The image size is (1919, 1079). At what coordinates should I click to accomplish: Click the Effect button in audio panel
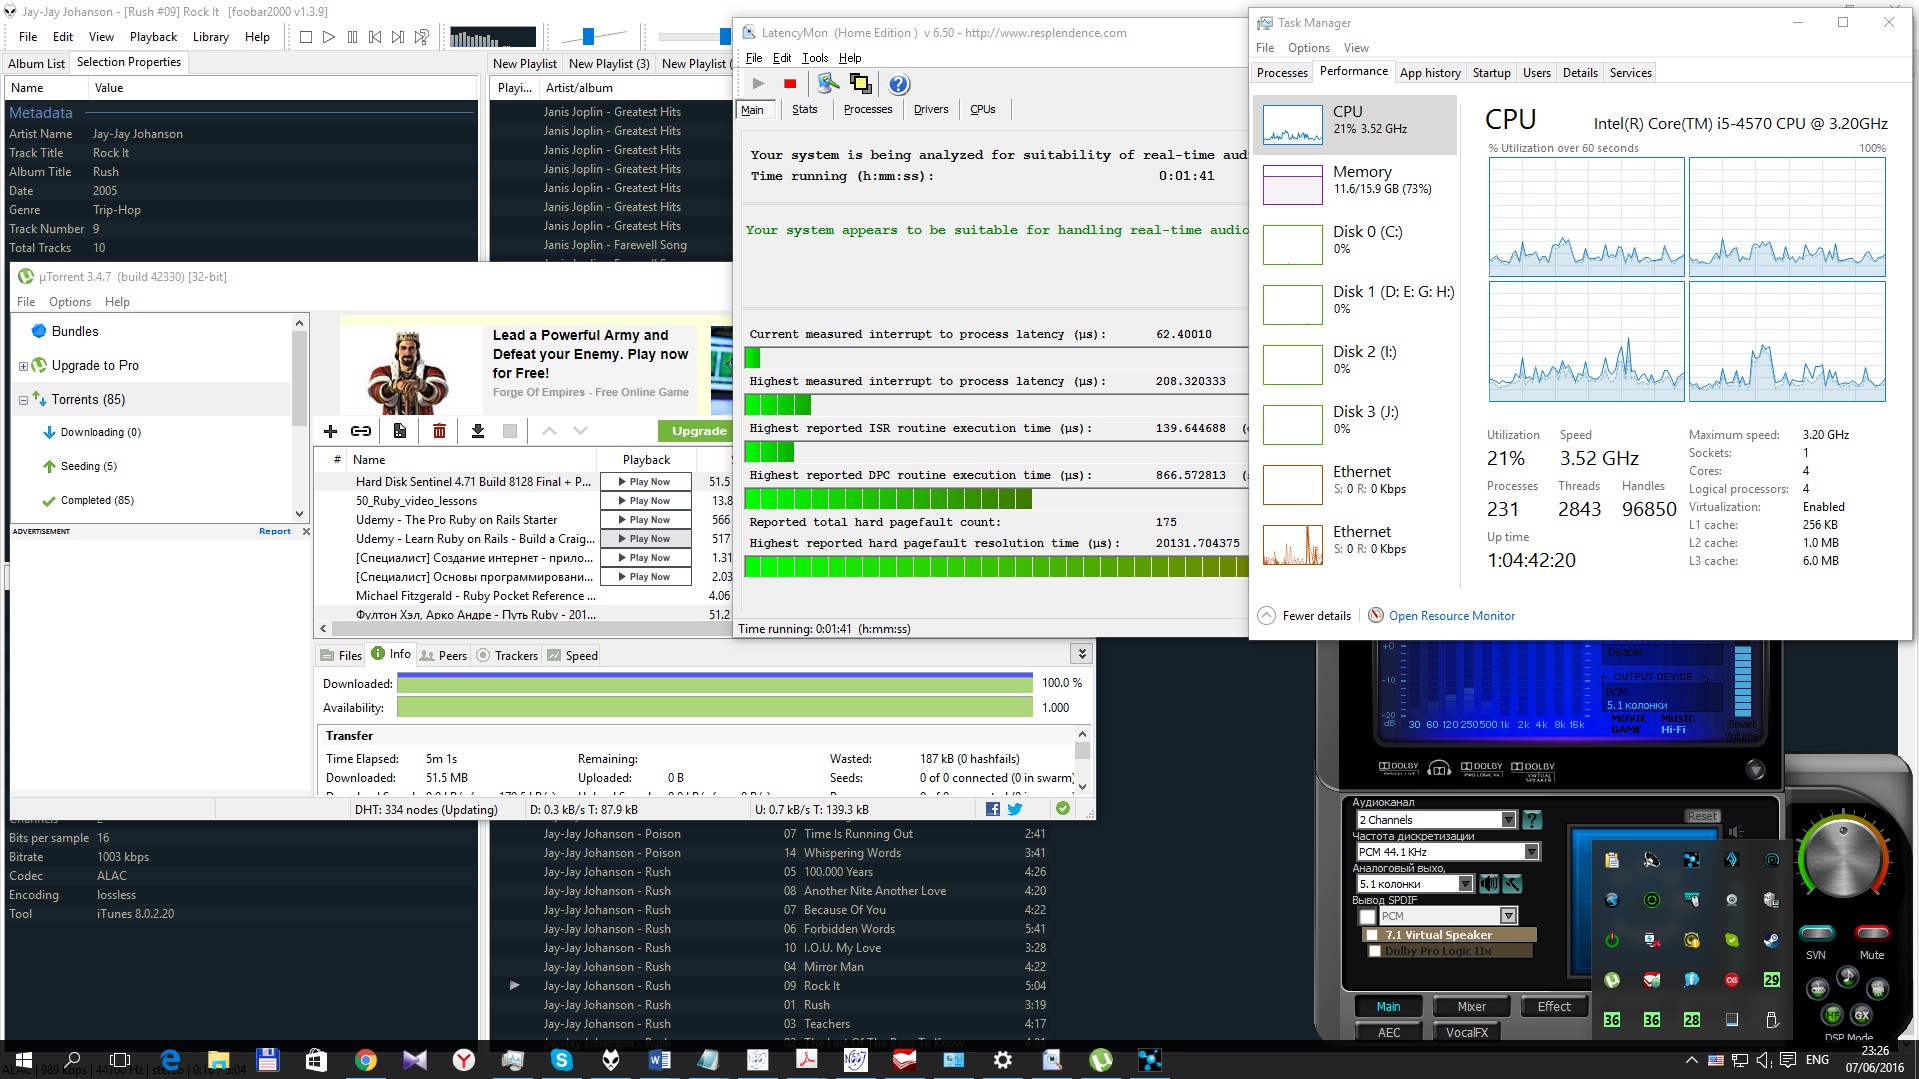tap(1554, 1007)
